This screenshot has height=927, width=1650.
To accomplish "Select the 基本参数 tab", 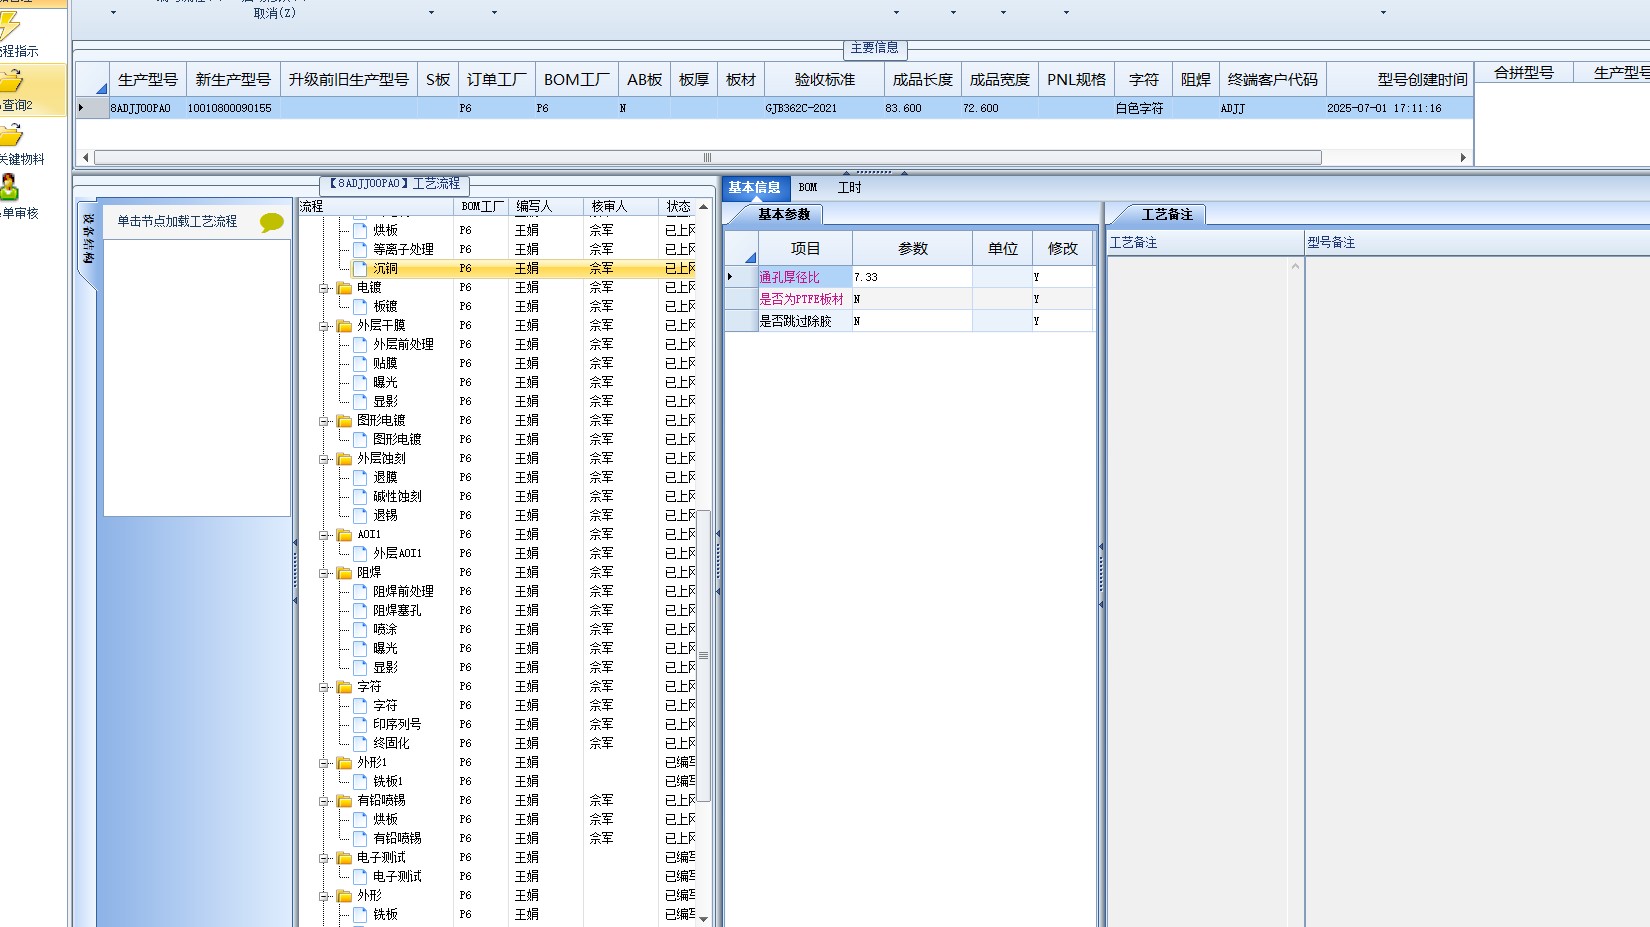I will coord(783,214).
